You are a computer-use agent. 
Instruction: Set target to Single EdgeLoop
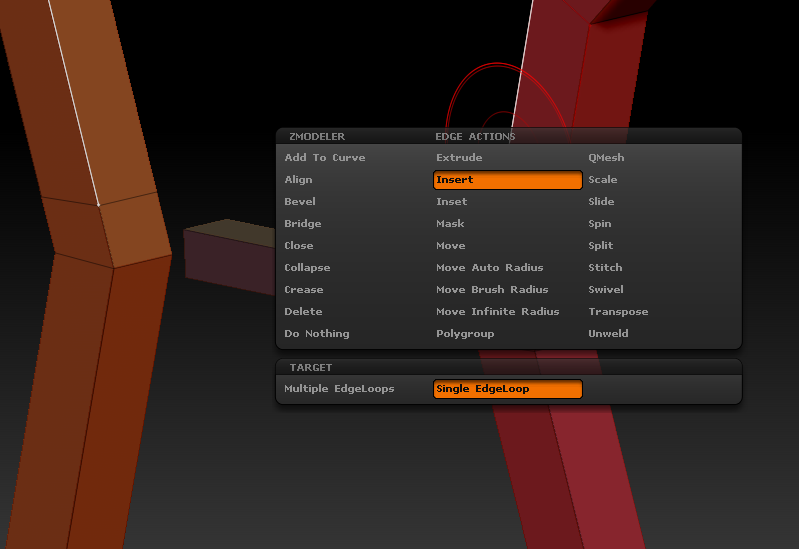tap(508, 388)
